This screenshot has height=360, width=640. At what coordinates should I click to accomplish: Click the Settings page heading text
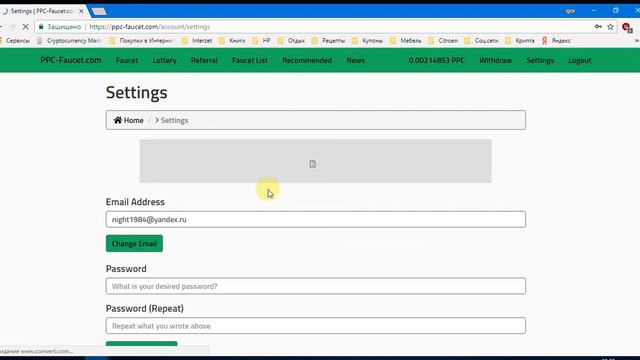(136, 93)
